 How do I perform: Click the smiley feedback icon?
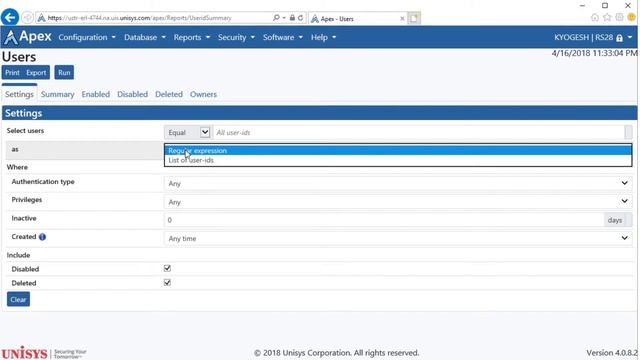(632, 17)
